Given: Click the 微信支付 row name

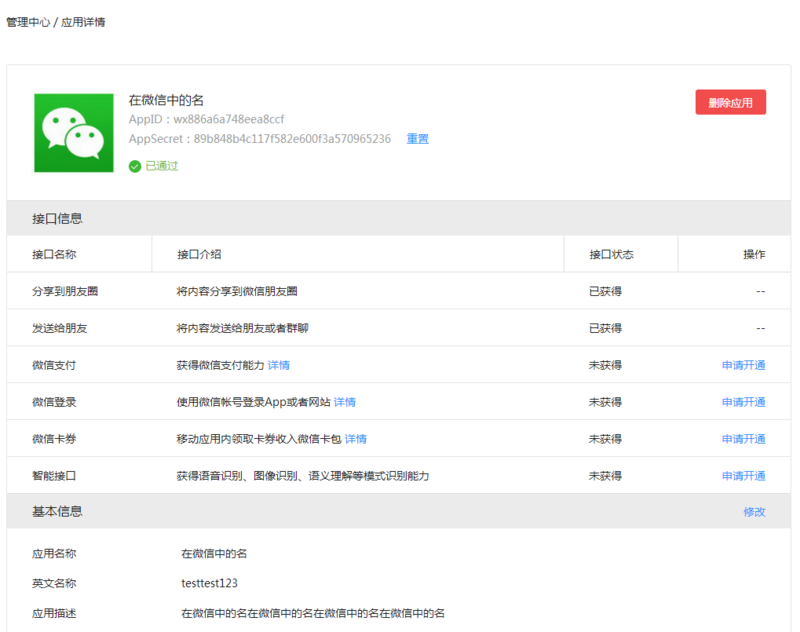Looking at the screenshot, I should click(x=54, y=365).
